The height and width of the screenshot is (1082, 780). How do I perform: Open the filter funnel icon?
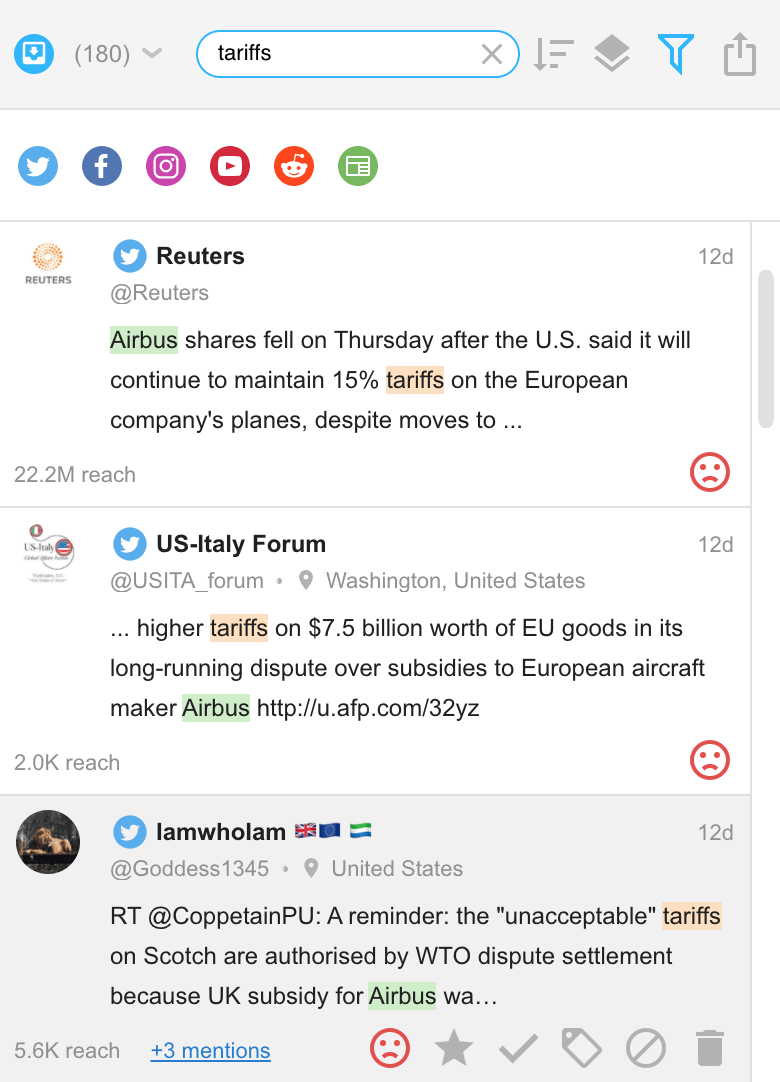coord(675,54)
